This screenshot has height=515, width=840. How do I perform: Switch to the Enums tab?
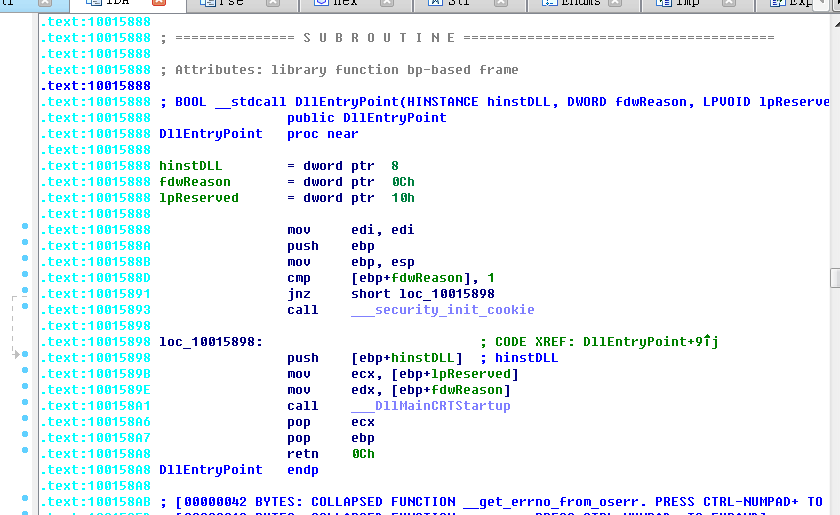(x=581, y=3)
